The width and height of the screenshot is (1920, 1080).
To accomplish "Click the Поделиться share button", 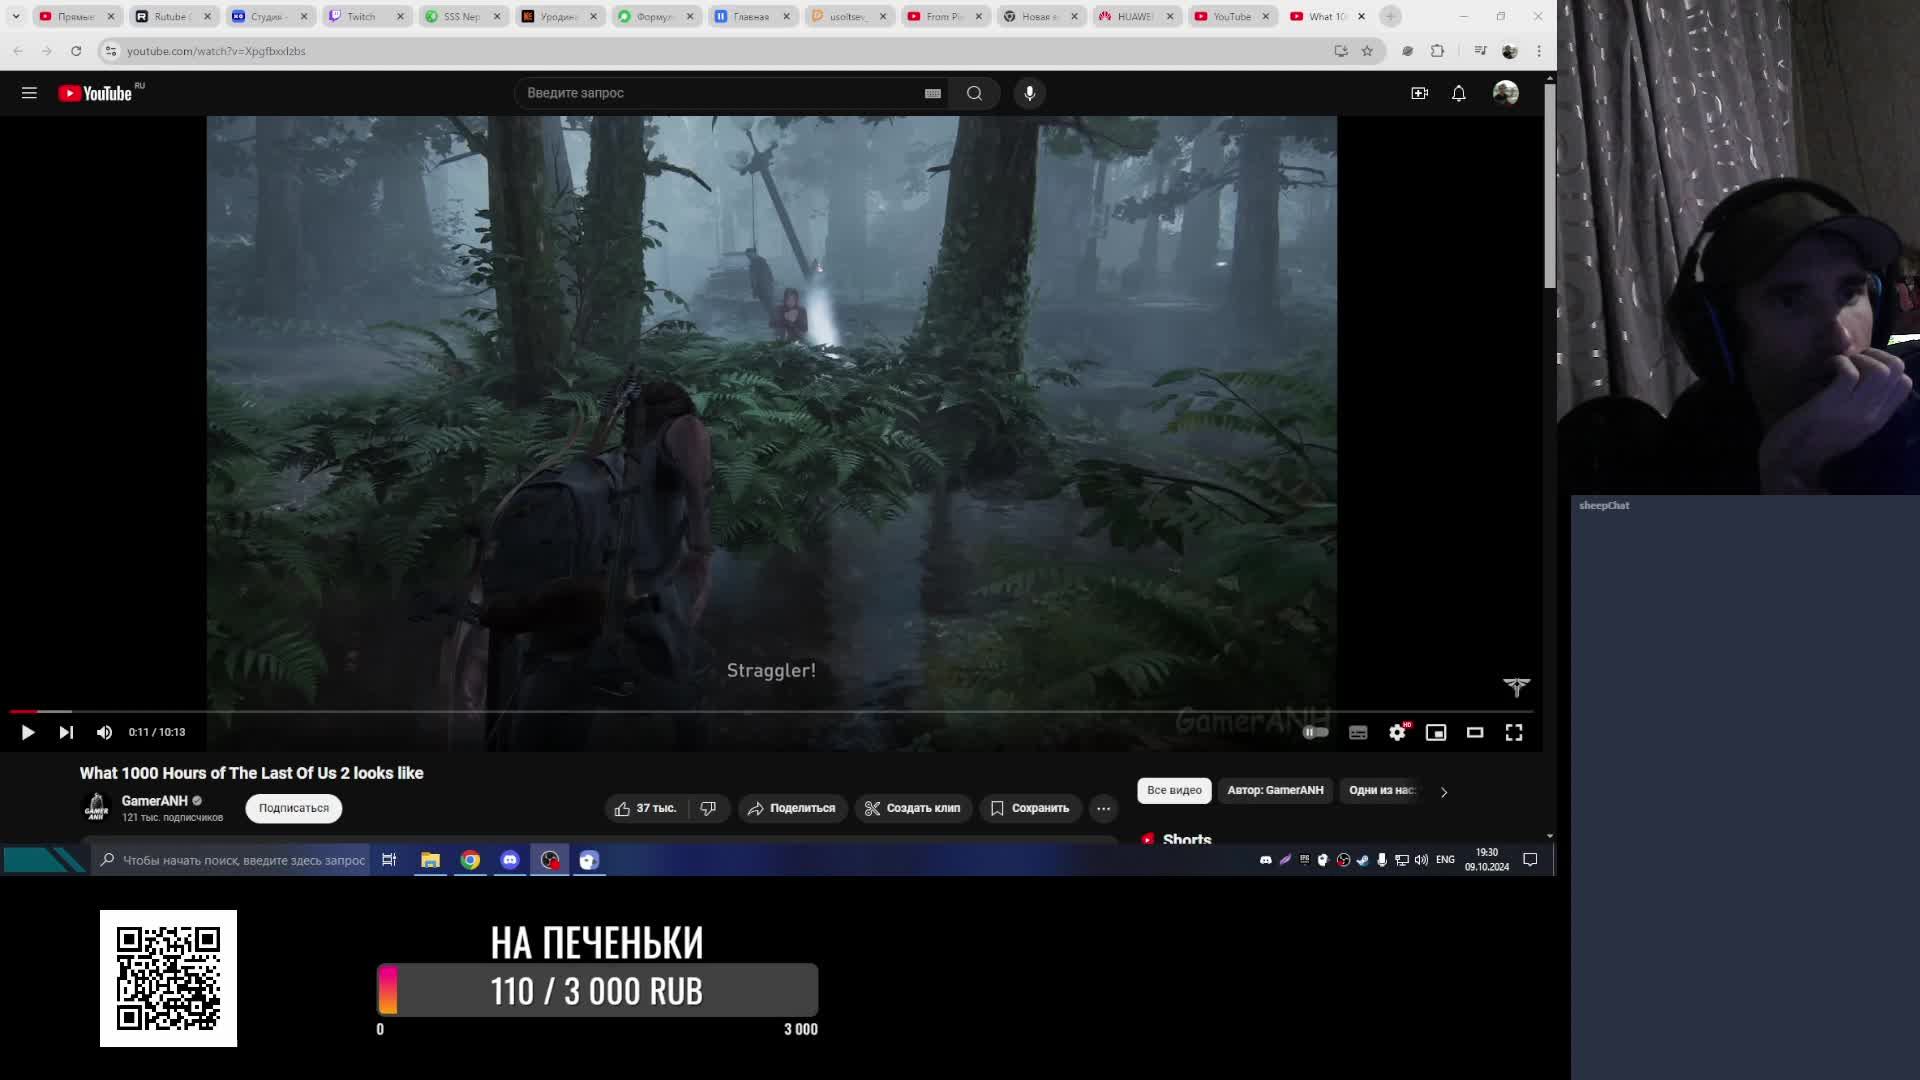I will point(792,808).
